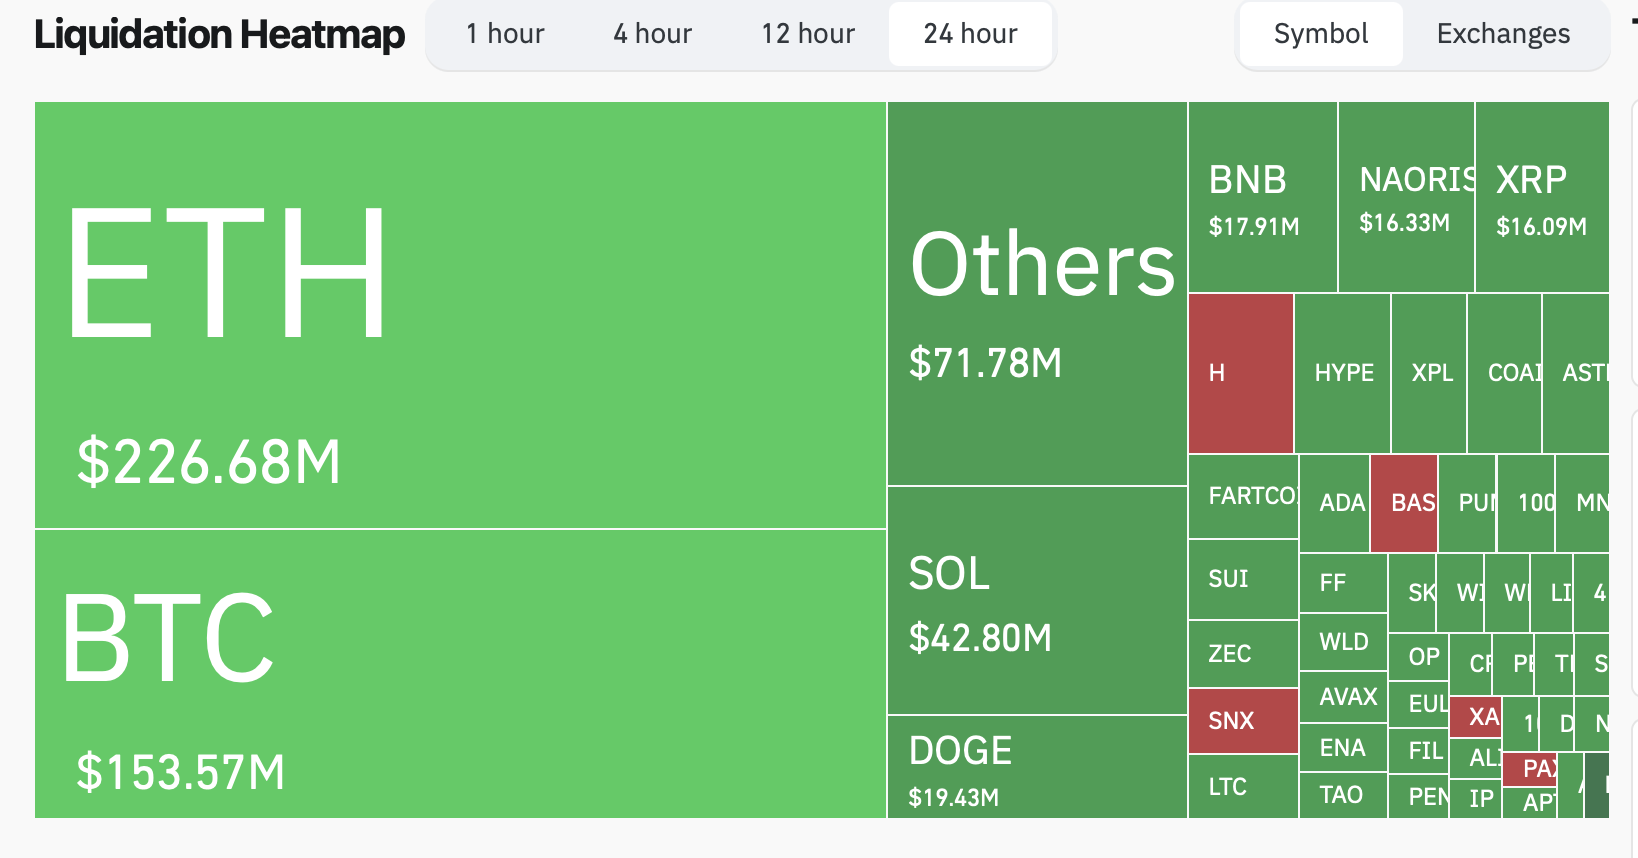The image size is (1638, 858).
Task: Click the ETH $226.68M heatmap tile
Action: coord(460,315)
